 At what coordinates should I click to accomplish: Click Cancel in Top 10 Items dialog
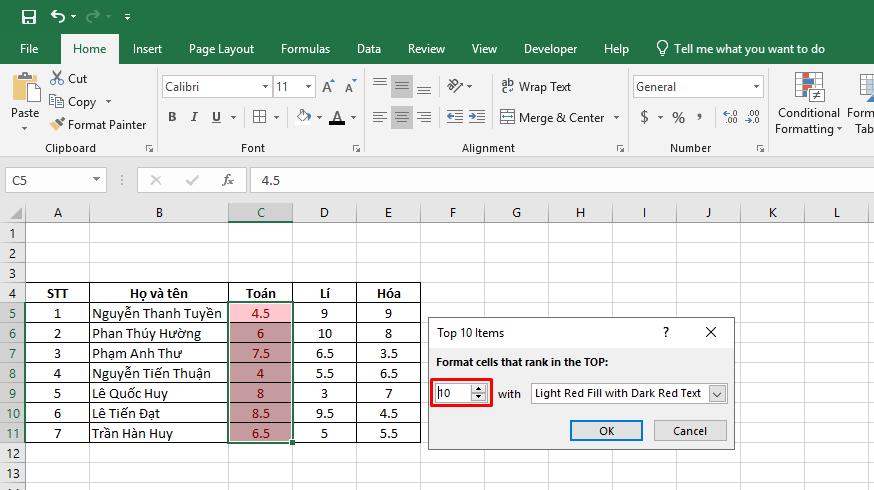tap(690, 430)
